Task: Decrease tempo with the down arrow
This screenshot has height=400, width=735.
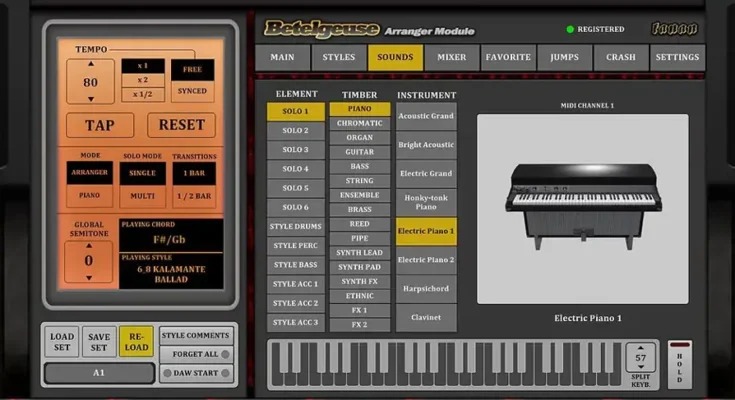Action: click(x=90, y=98)
